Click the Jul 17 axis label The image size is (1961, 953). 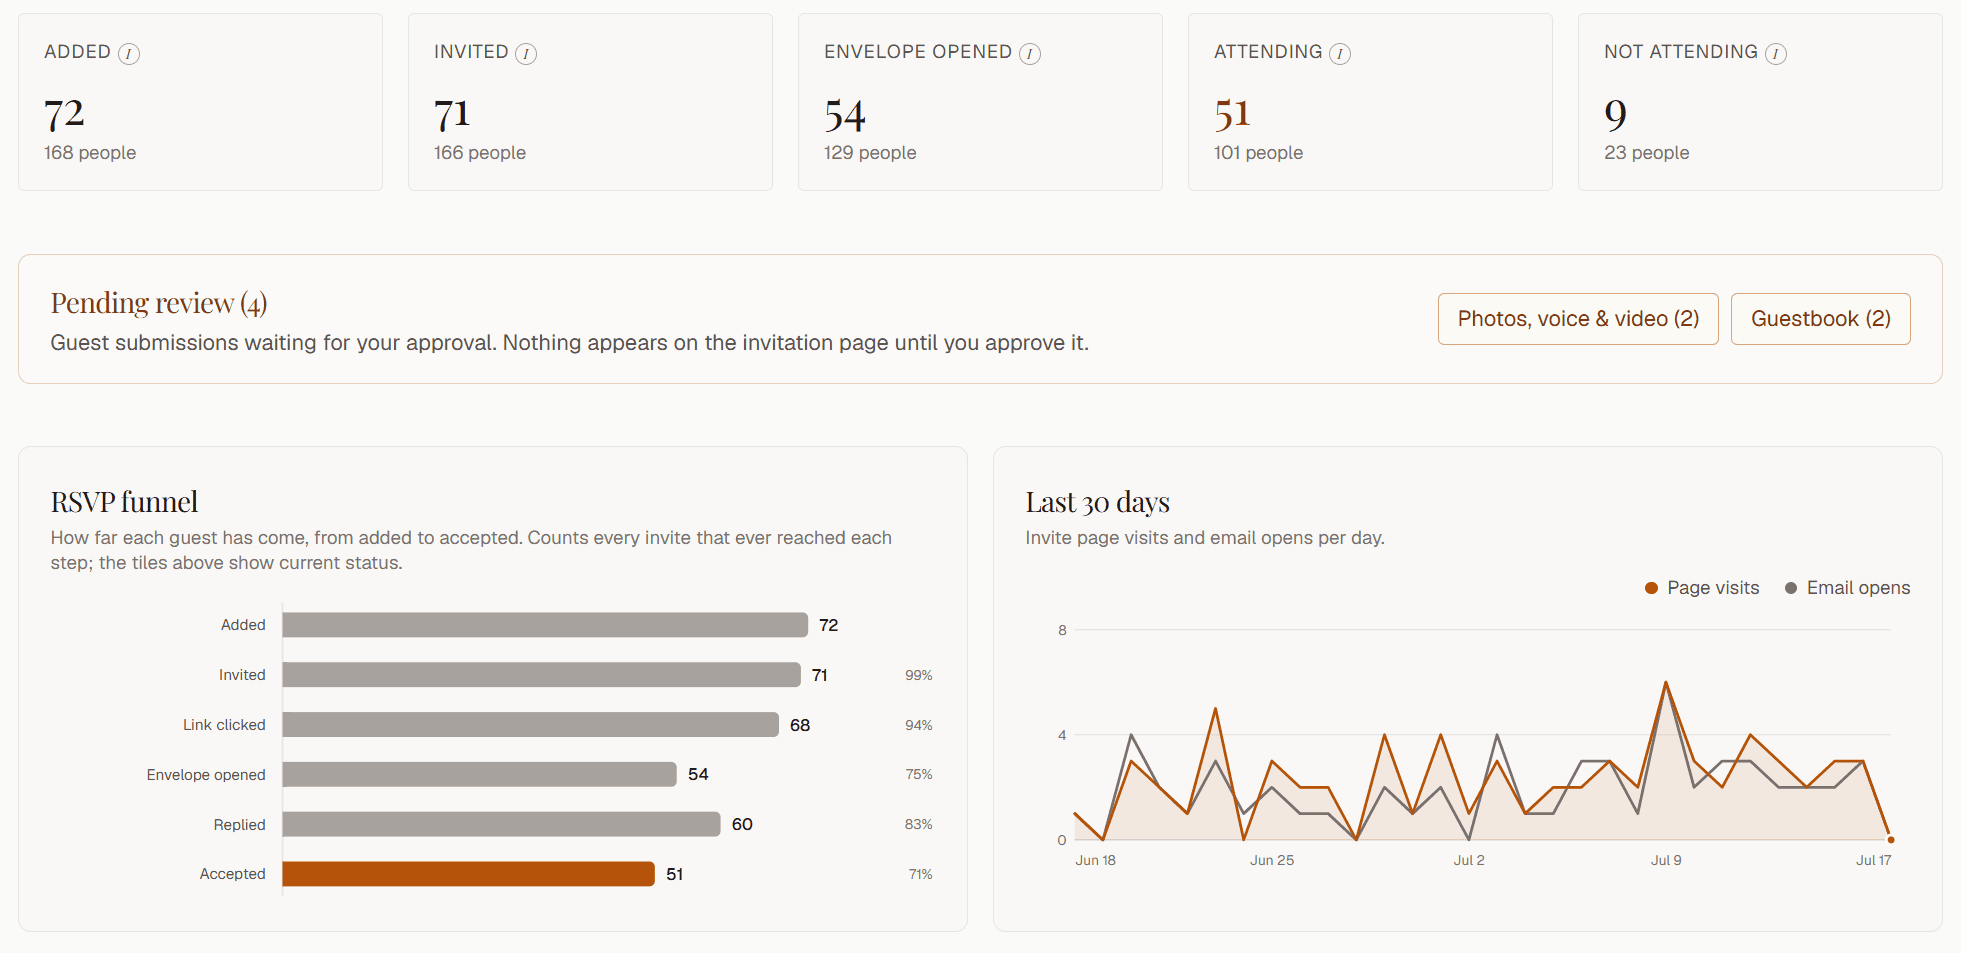coord(1874,860)
